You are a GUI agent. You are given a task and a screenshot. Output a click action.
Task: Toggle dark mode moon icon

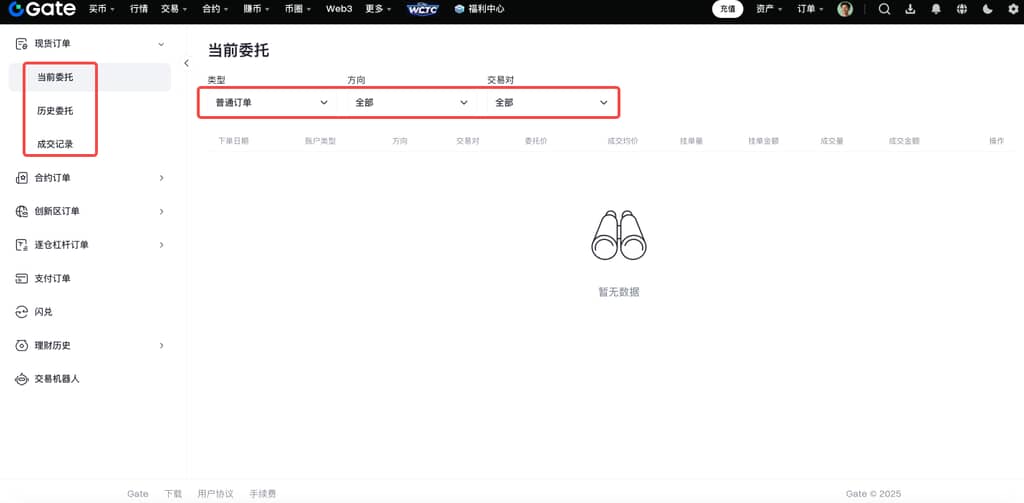tap(988, 9)
